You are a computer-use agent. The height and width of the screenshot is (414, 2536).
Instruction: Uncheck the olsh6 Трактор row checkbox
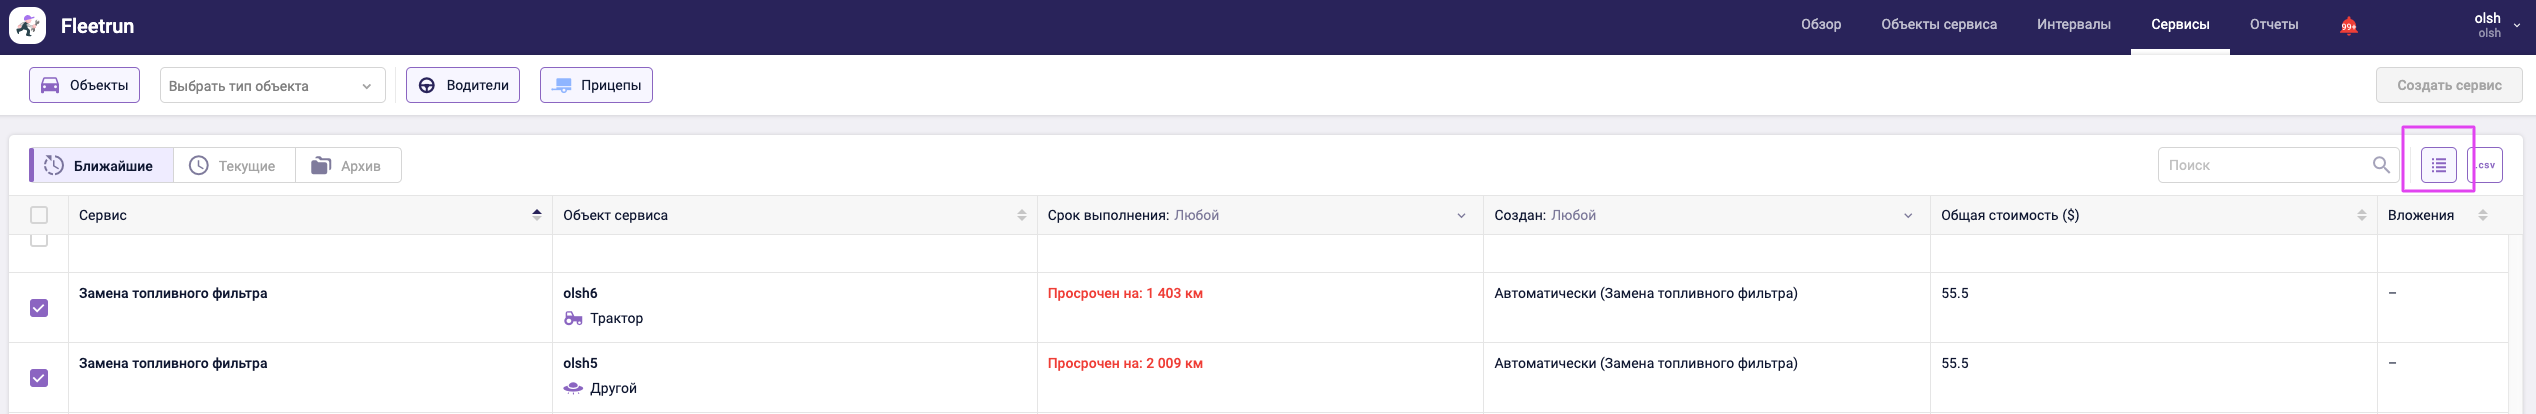[39, 308]
